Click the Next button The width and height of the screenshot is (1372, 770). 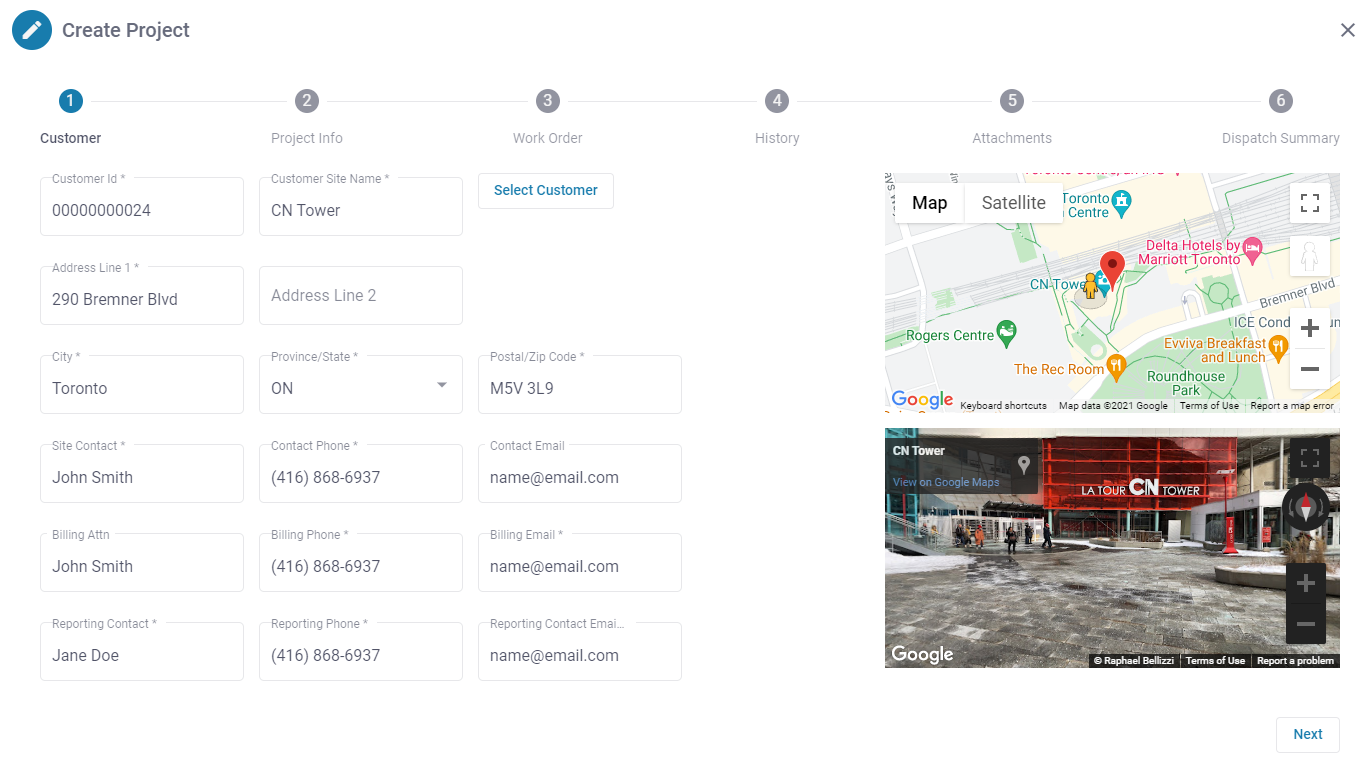tap(1308, 734)
